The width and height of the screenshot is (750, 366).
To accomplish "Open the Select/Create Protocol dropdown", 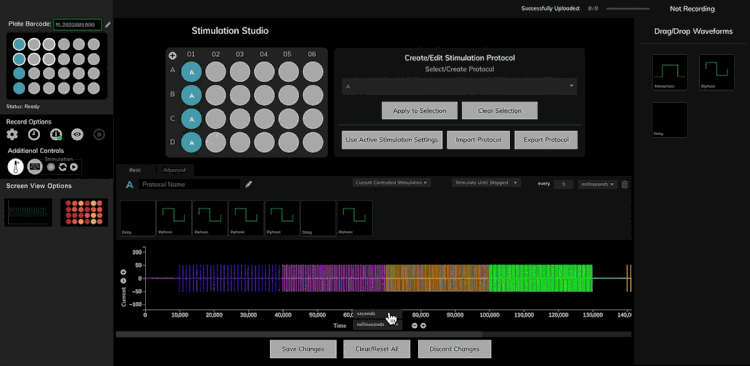I will click(459, 87).
